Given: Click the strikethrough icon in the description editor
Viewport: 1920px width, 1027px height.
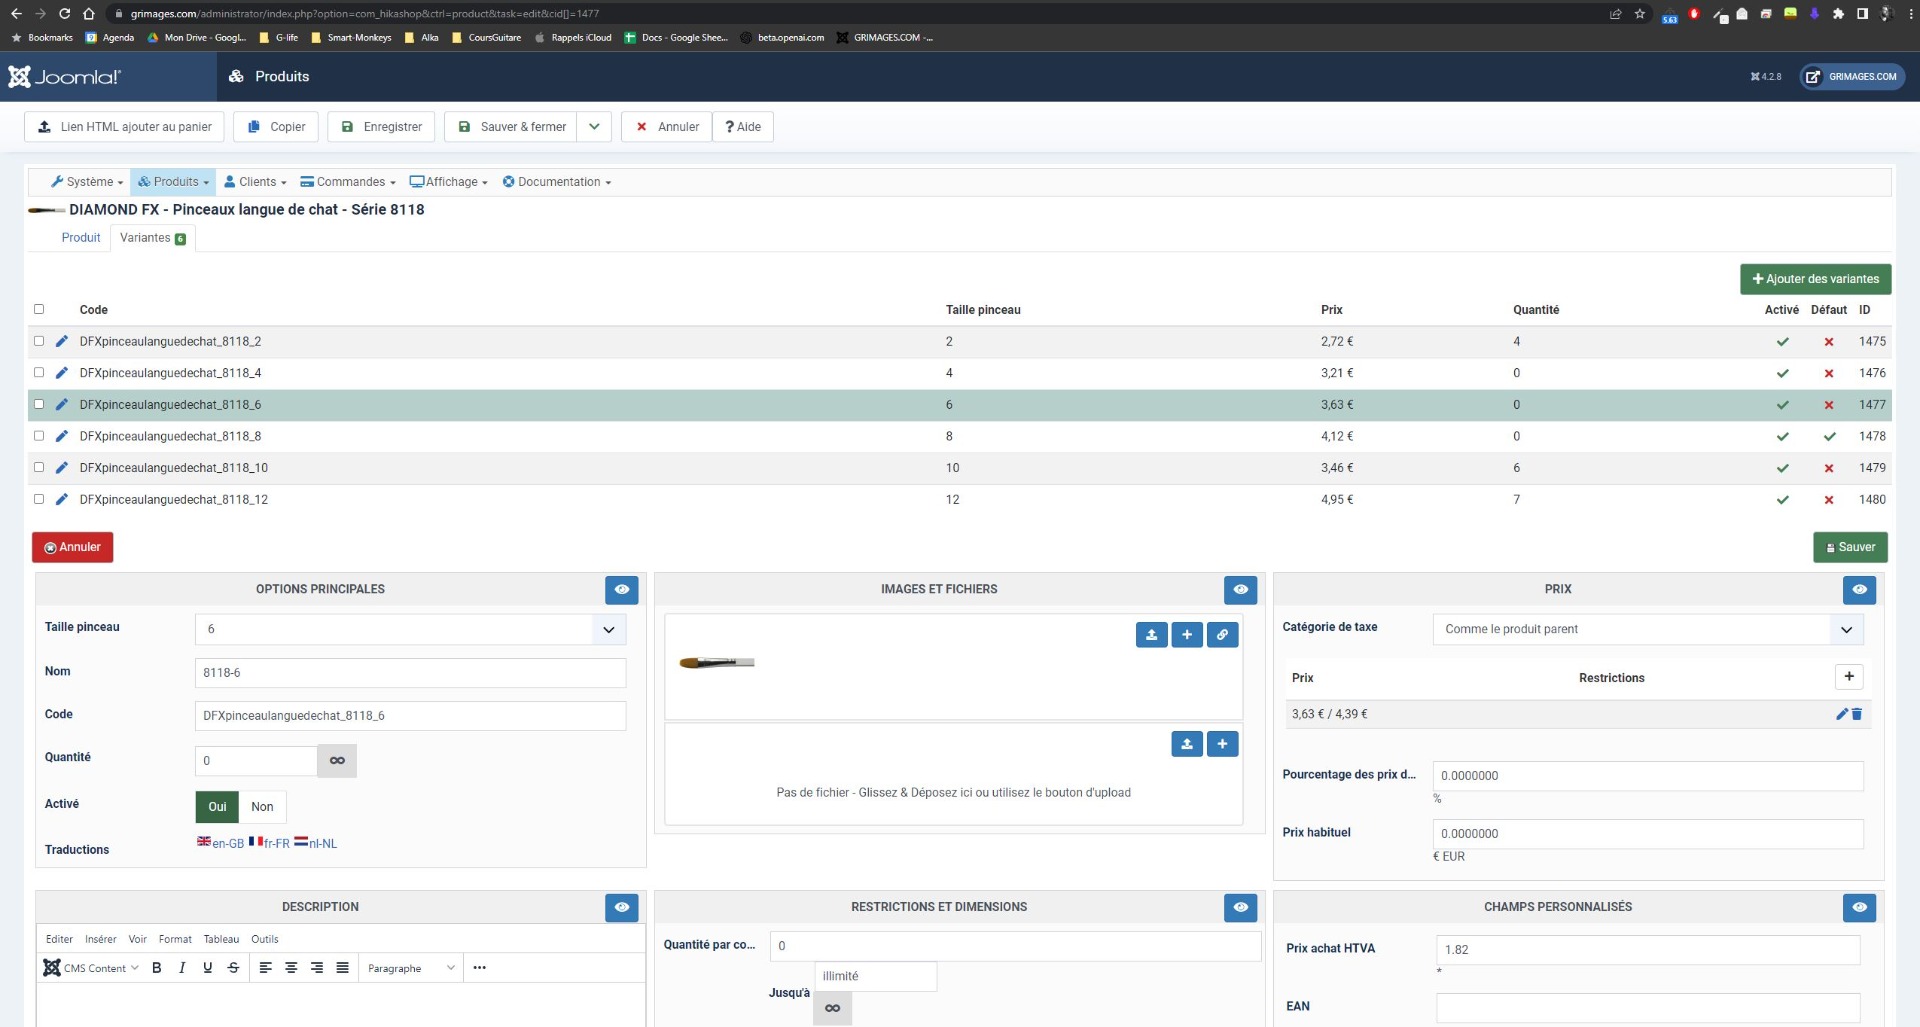Looking at the screenshot, I should [x=233, y=968].
